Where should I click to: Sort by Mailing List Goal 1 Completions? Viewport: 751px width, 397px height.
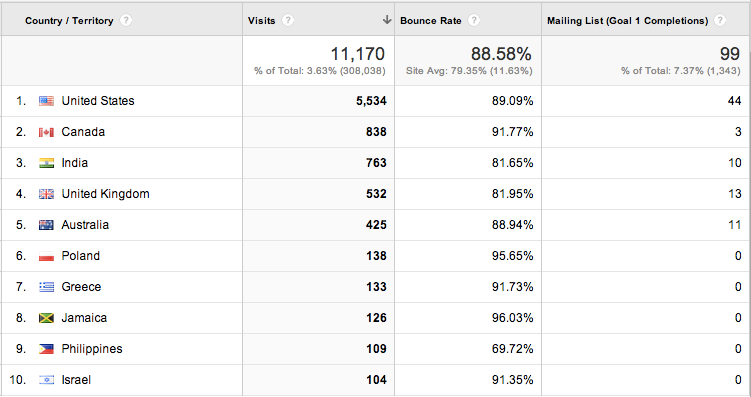(627, 21)
